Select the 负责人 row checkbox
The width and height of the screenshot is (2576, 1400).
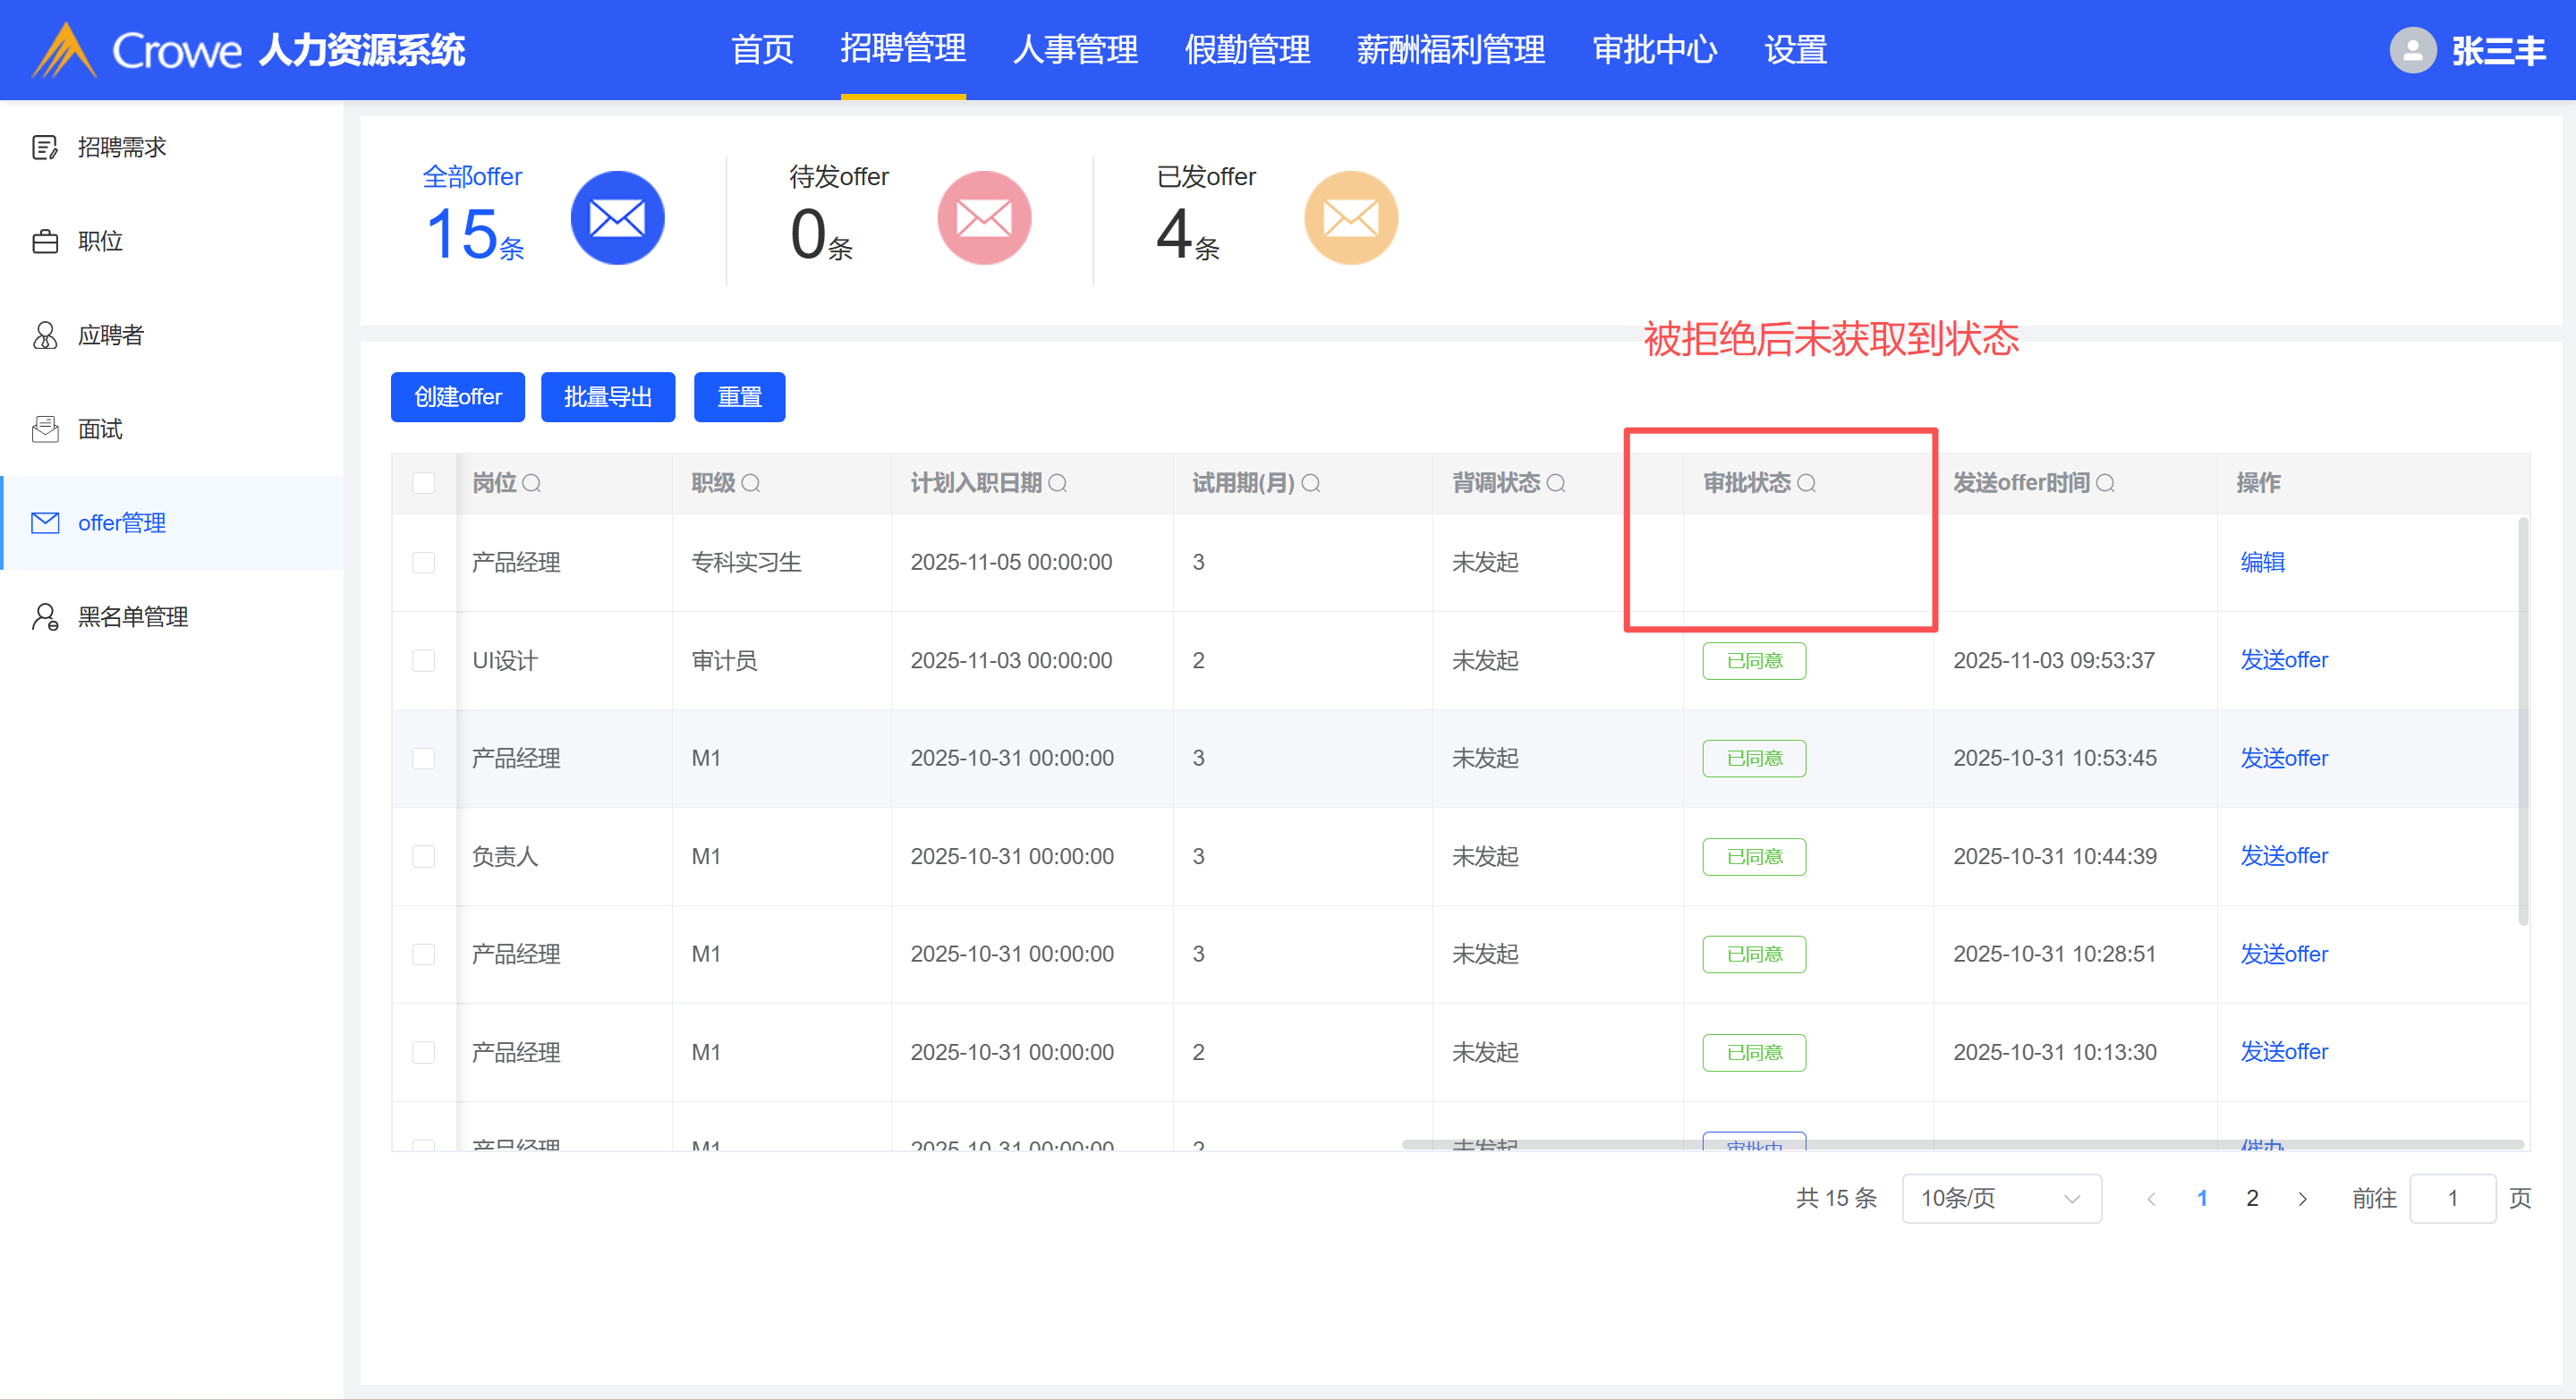click(424, 857)
